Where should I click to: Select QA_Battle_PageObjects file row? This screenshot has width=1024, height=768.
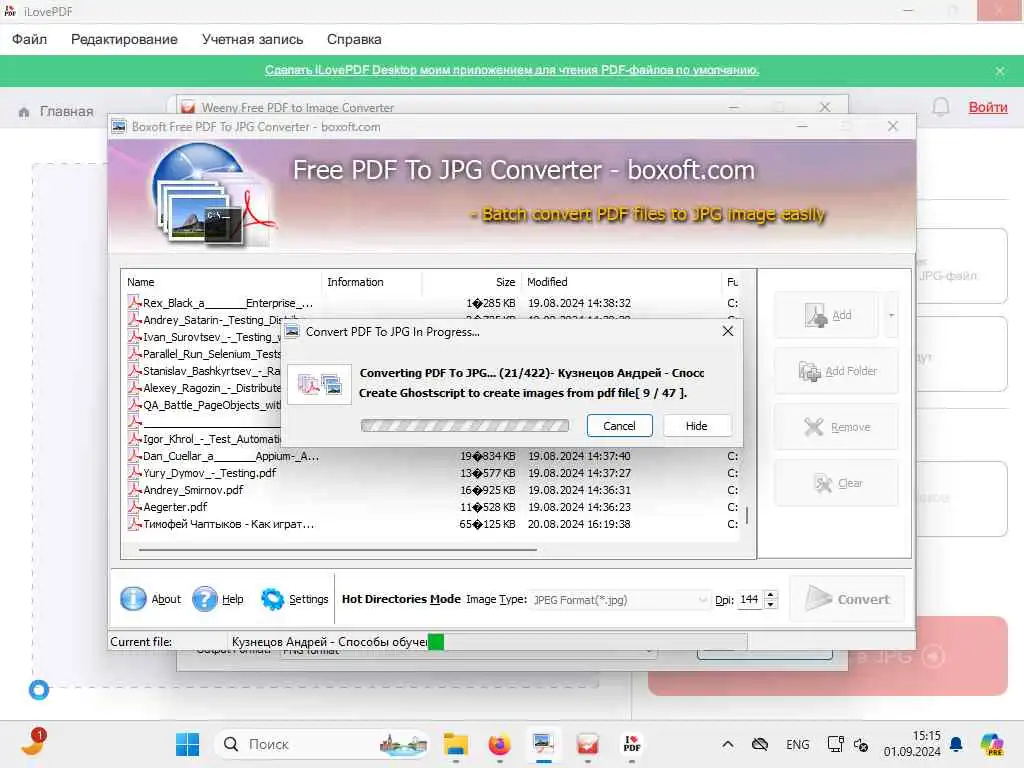click(x=205, y=405)
